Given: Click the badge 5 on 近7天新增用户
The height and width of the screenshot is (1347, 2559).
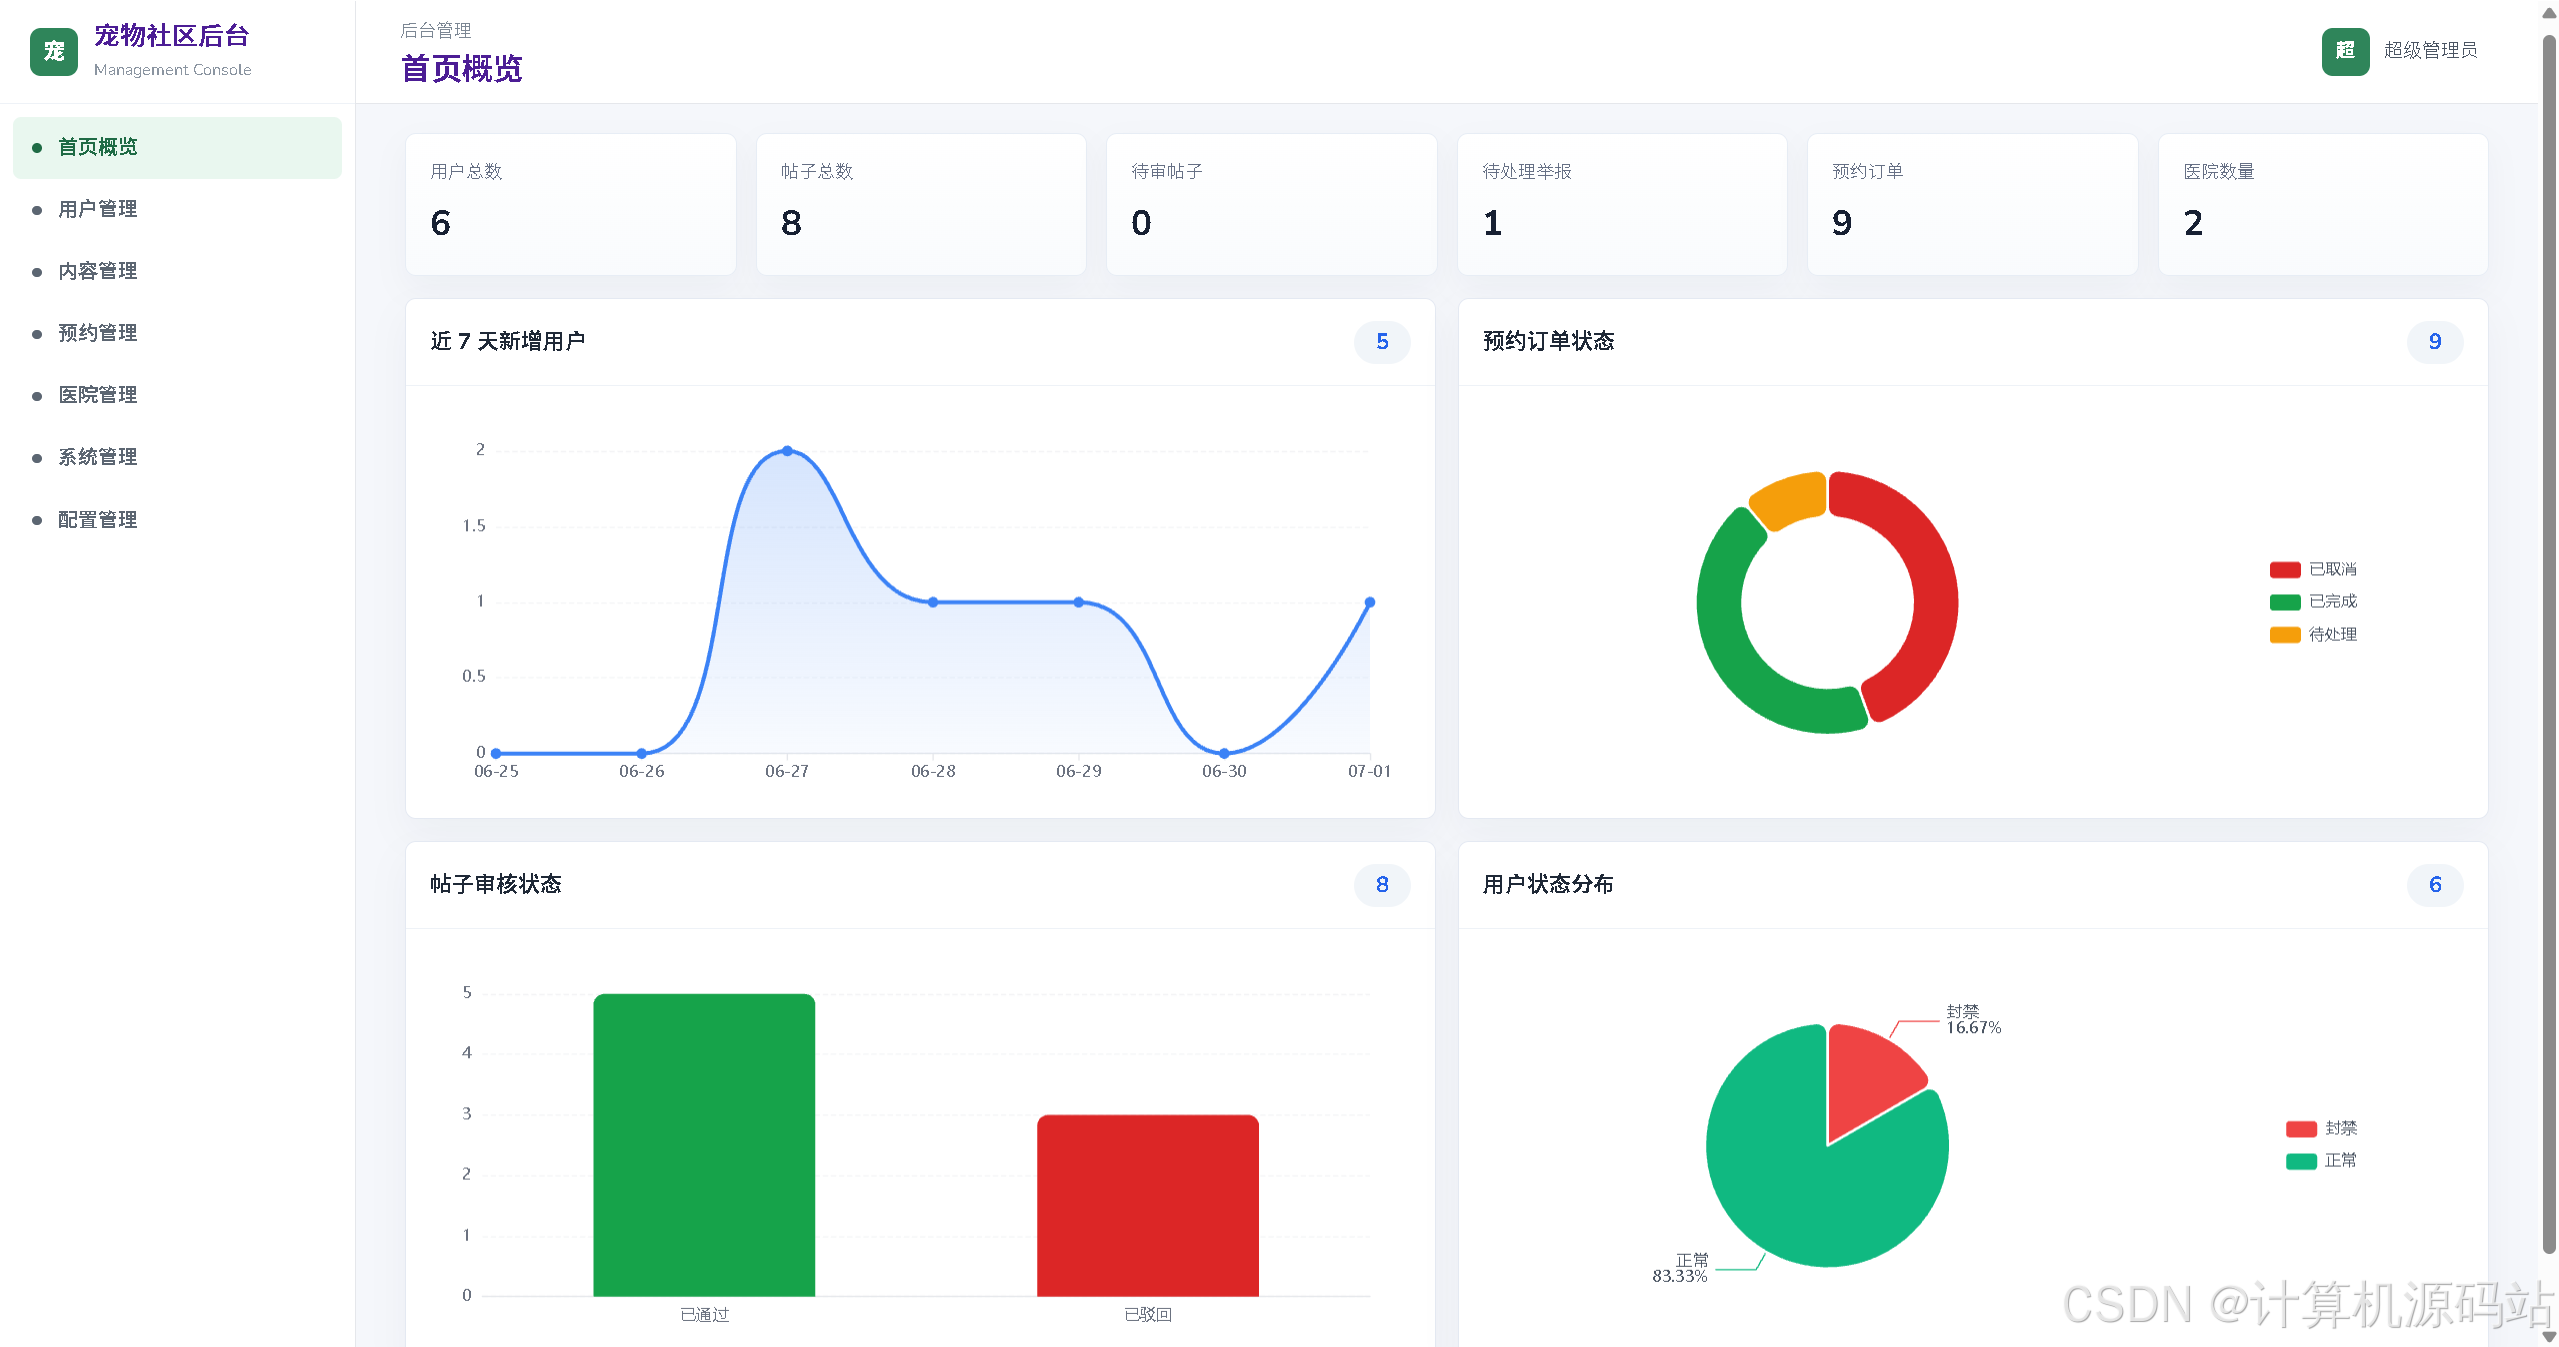Looking at the screenshot, I should (1382, 342).
